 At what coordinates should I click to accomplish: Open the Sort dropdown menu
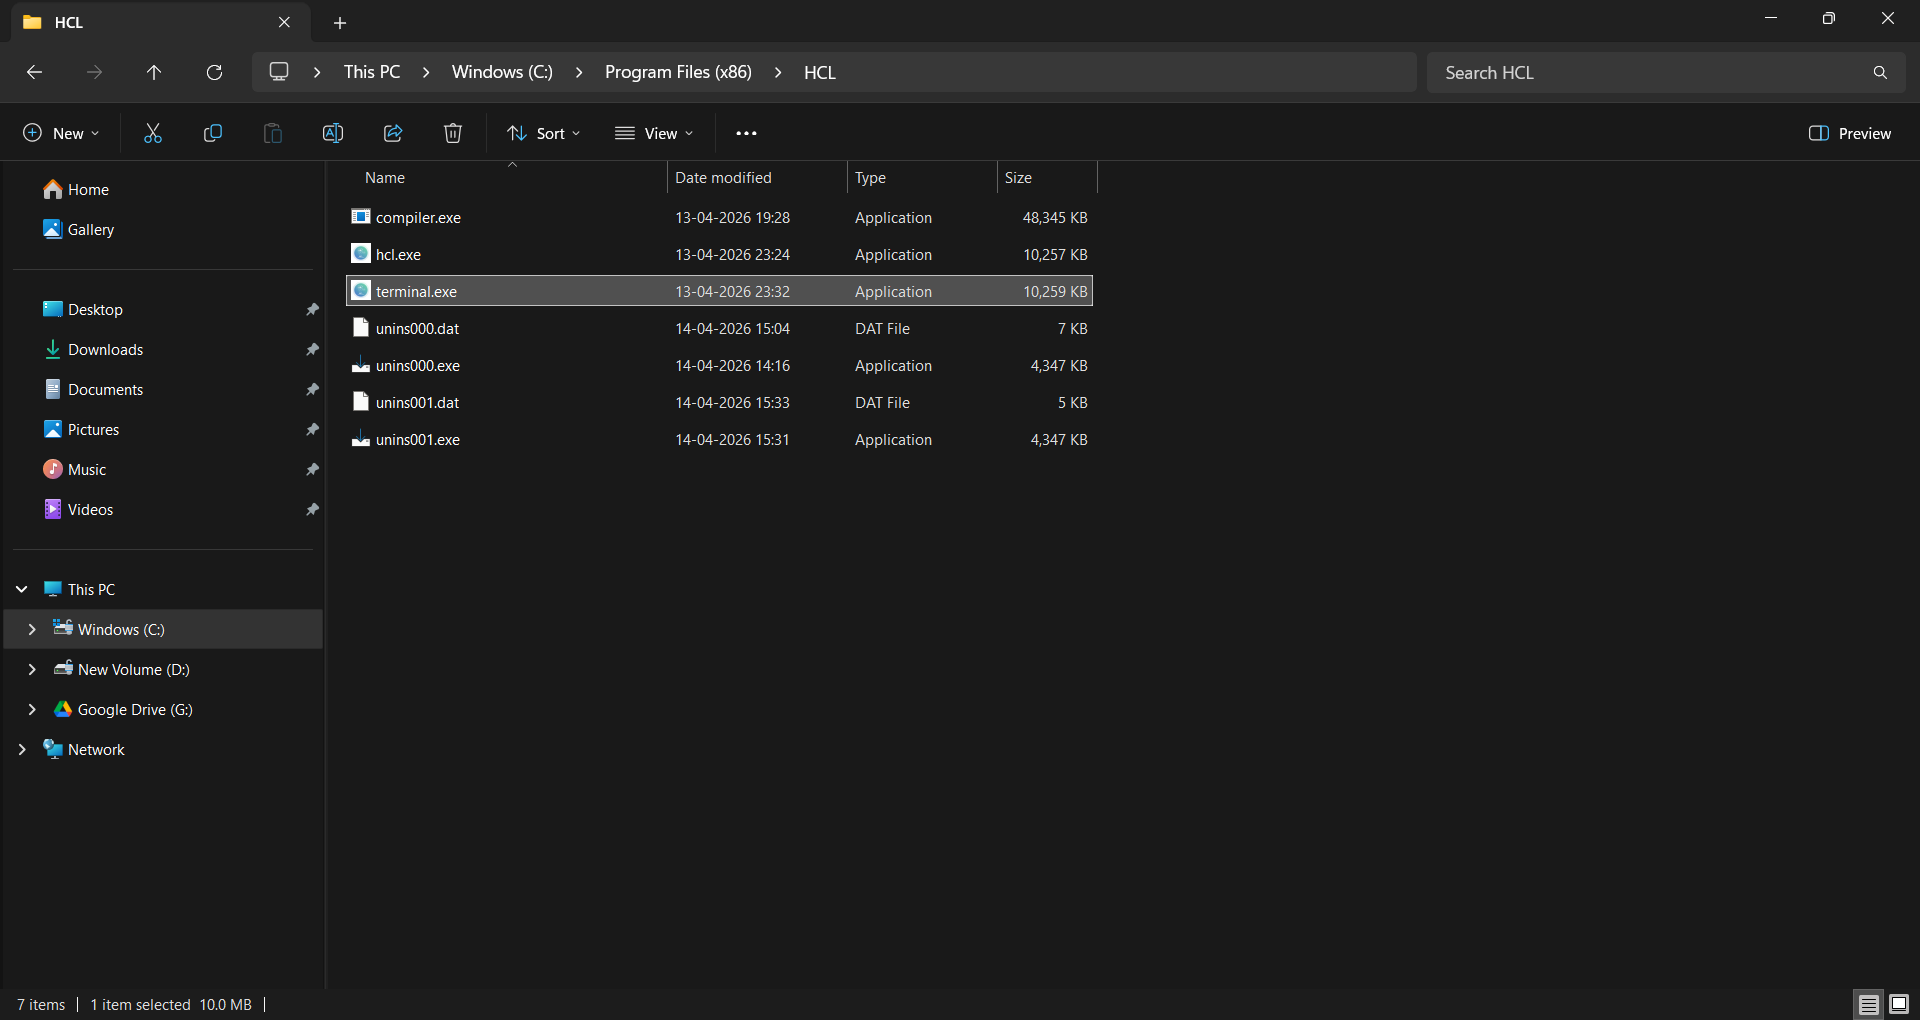543,133
